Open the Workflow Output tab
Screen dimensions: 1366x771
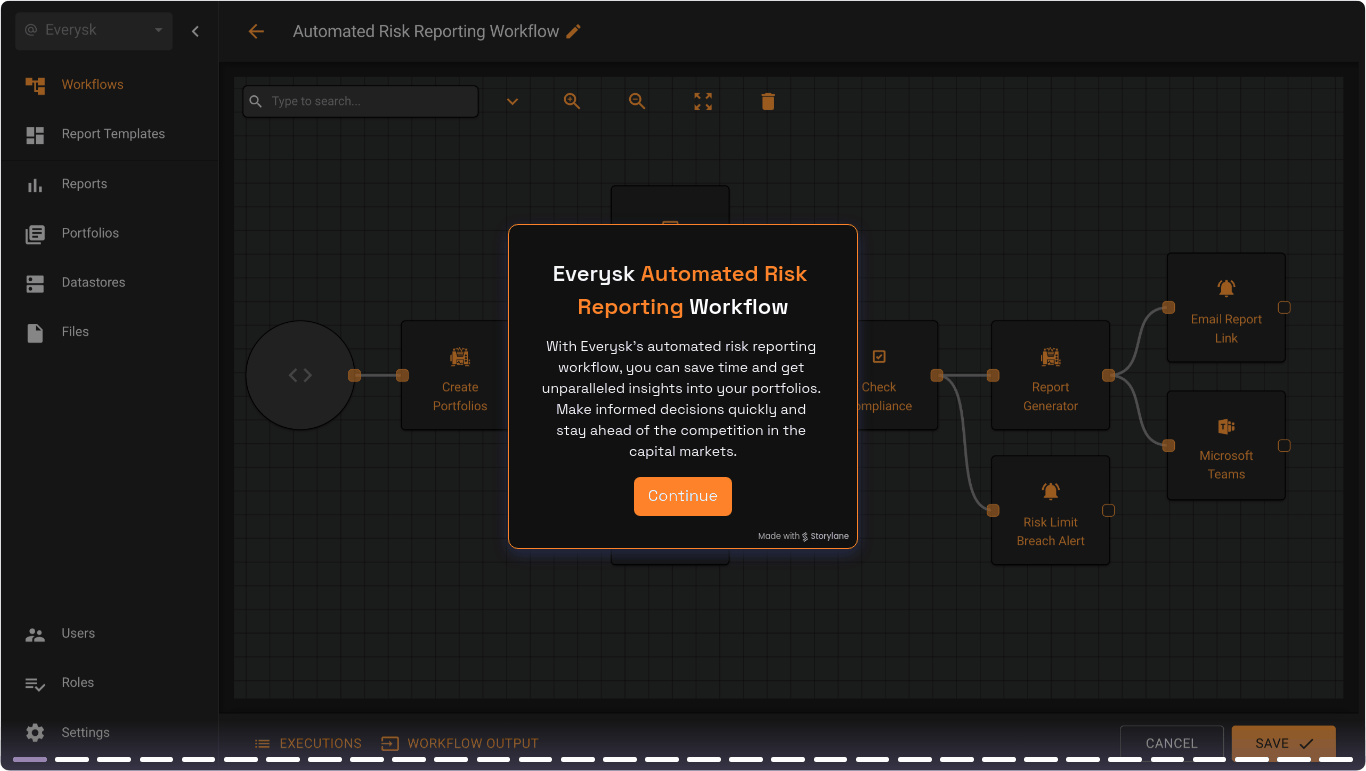(x=460, y=744)
